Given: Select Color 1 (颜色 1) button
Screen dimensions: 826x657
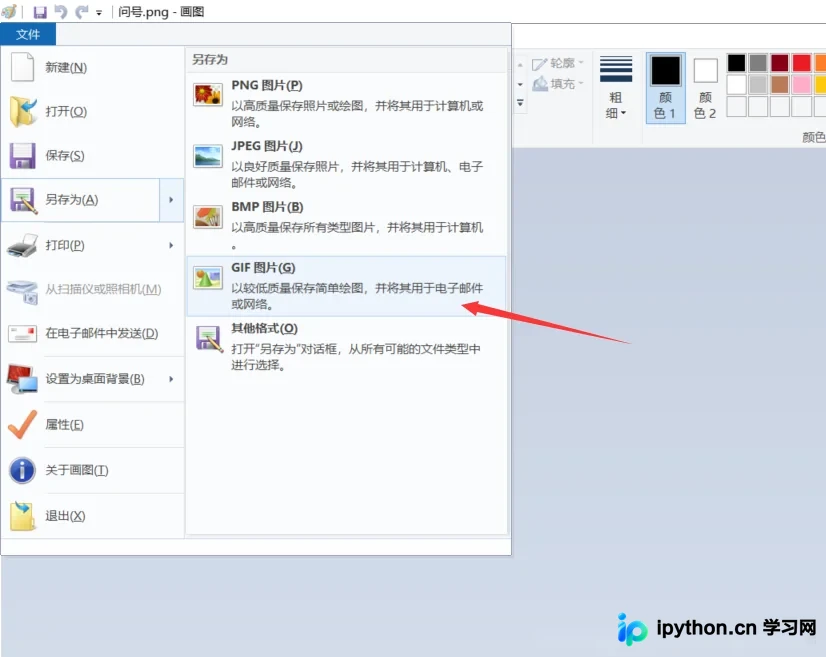Looking at the screenshot, I should coord(666,88).
